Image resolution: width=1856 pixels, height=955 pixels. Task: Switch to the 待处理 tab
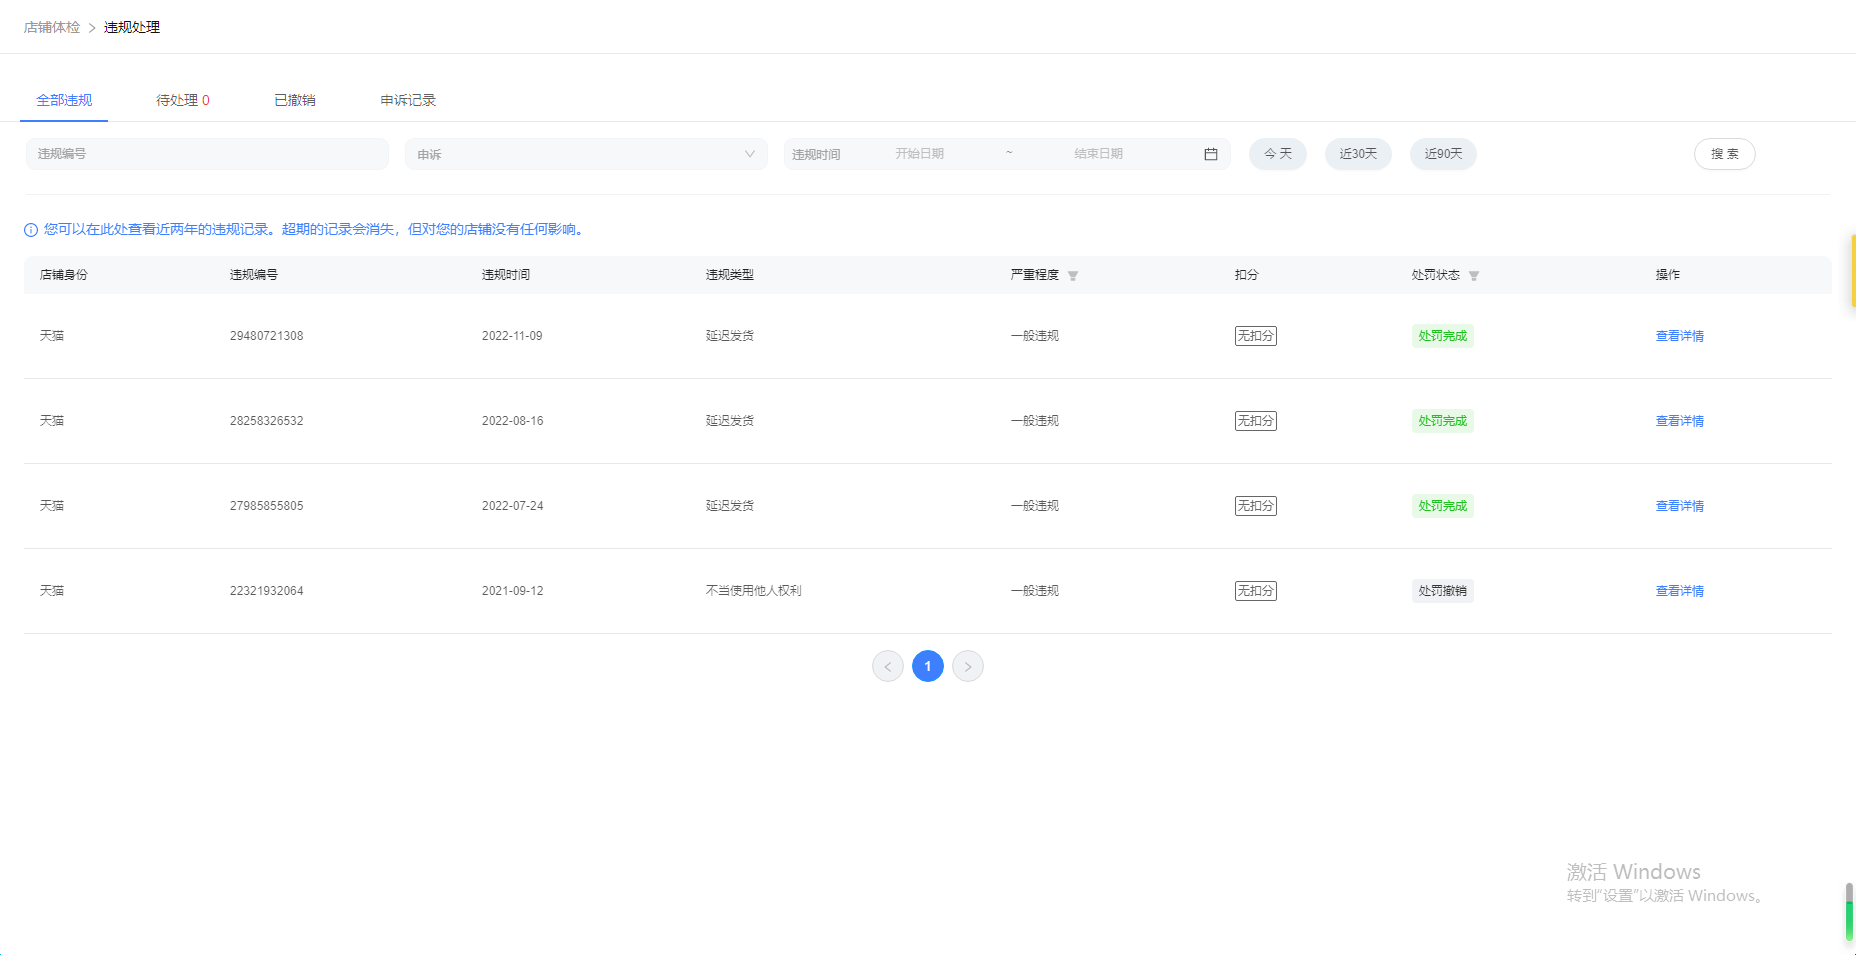183,100
